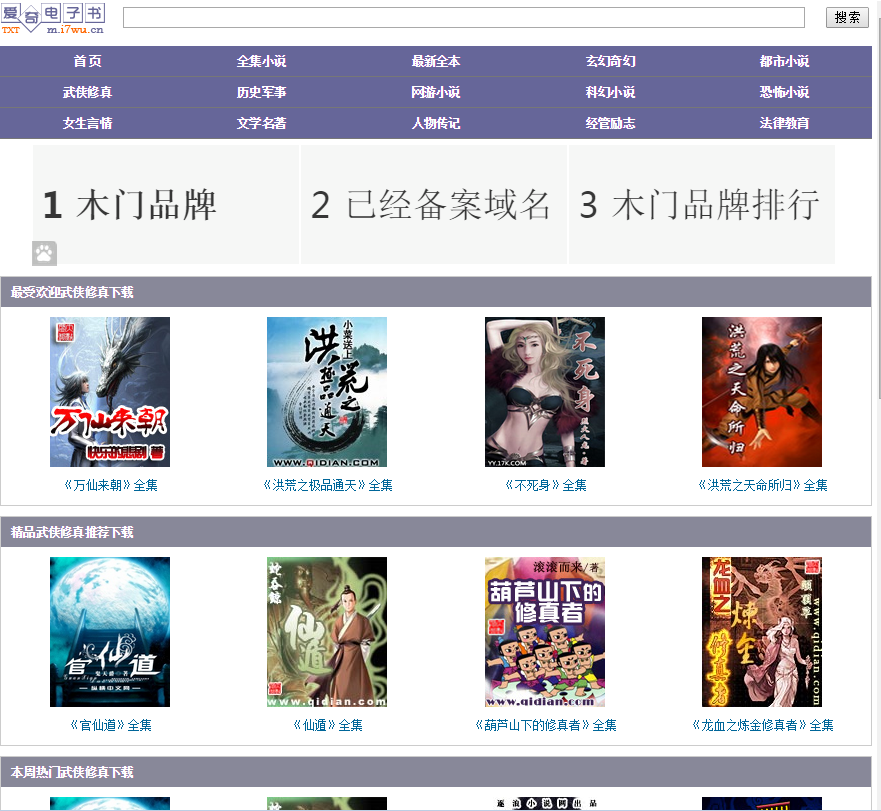The width and height of the screenshot is (881, 811).
Task: Click the 洪荒之极品通天 book cover
Action: coord(327,391)
